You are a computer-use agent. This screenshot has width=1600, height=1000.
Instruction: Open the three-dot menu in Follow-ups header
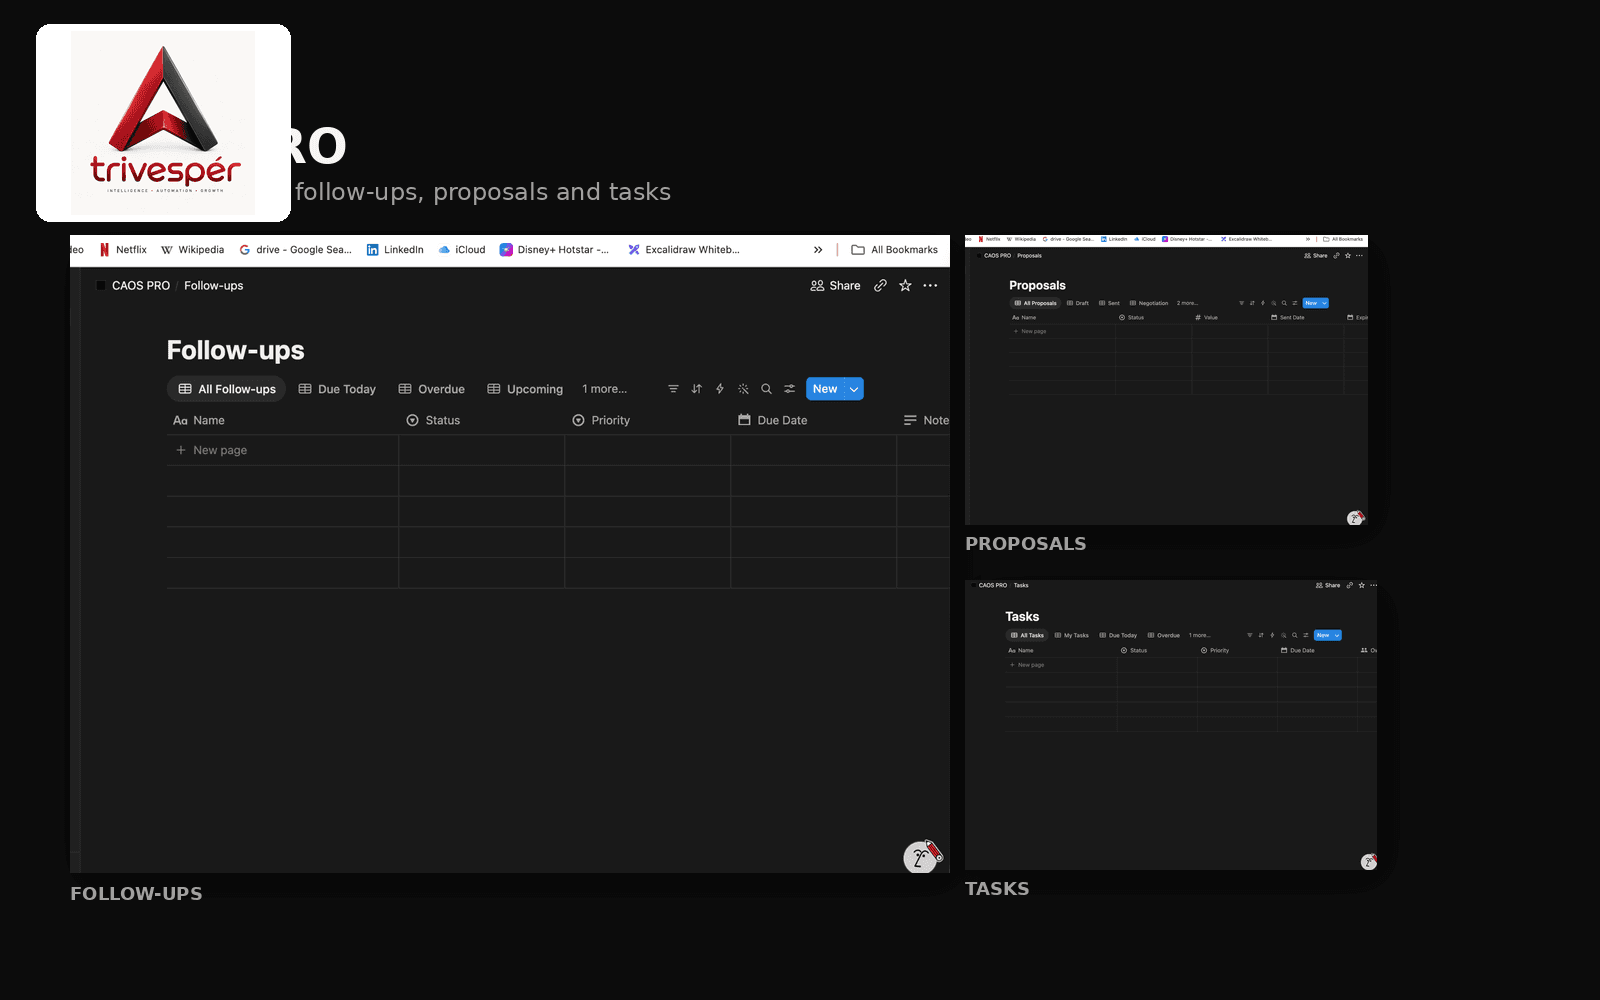click(x=930, y=285)
